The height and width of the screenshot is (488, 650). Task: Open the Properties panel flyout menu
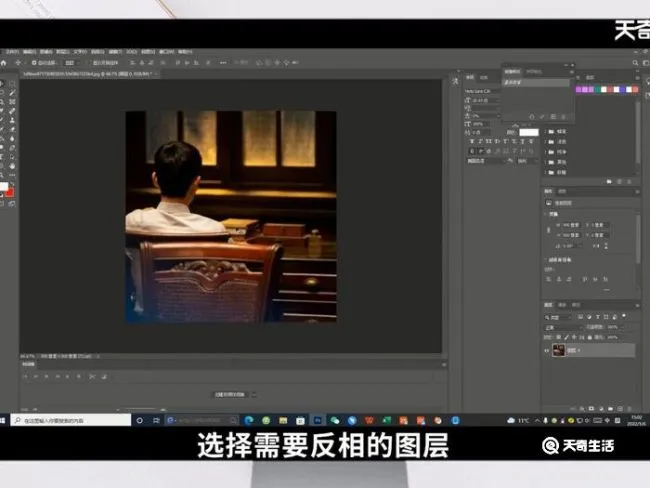[x=637, y=192]
